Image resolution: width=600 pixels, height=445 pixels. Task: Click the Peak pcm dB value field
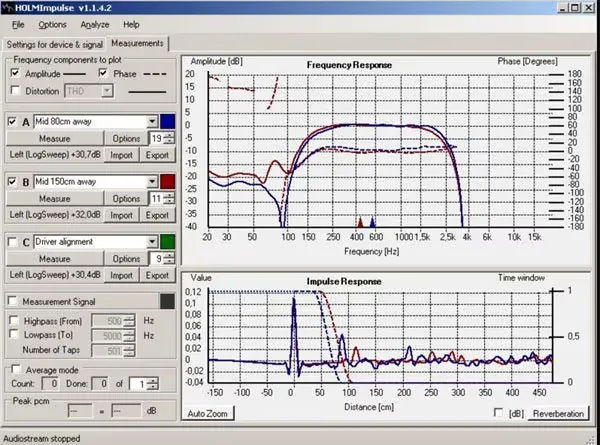(126, 411)
